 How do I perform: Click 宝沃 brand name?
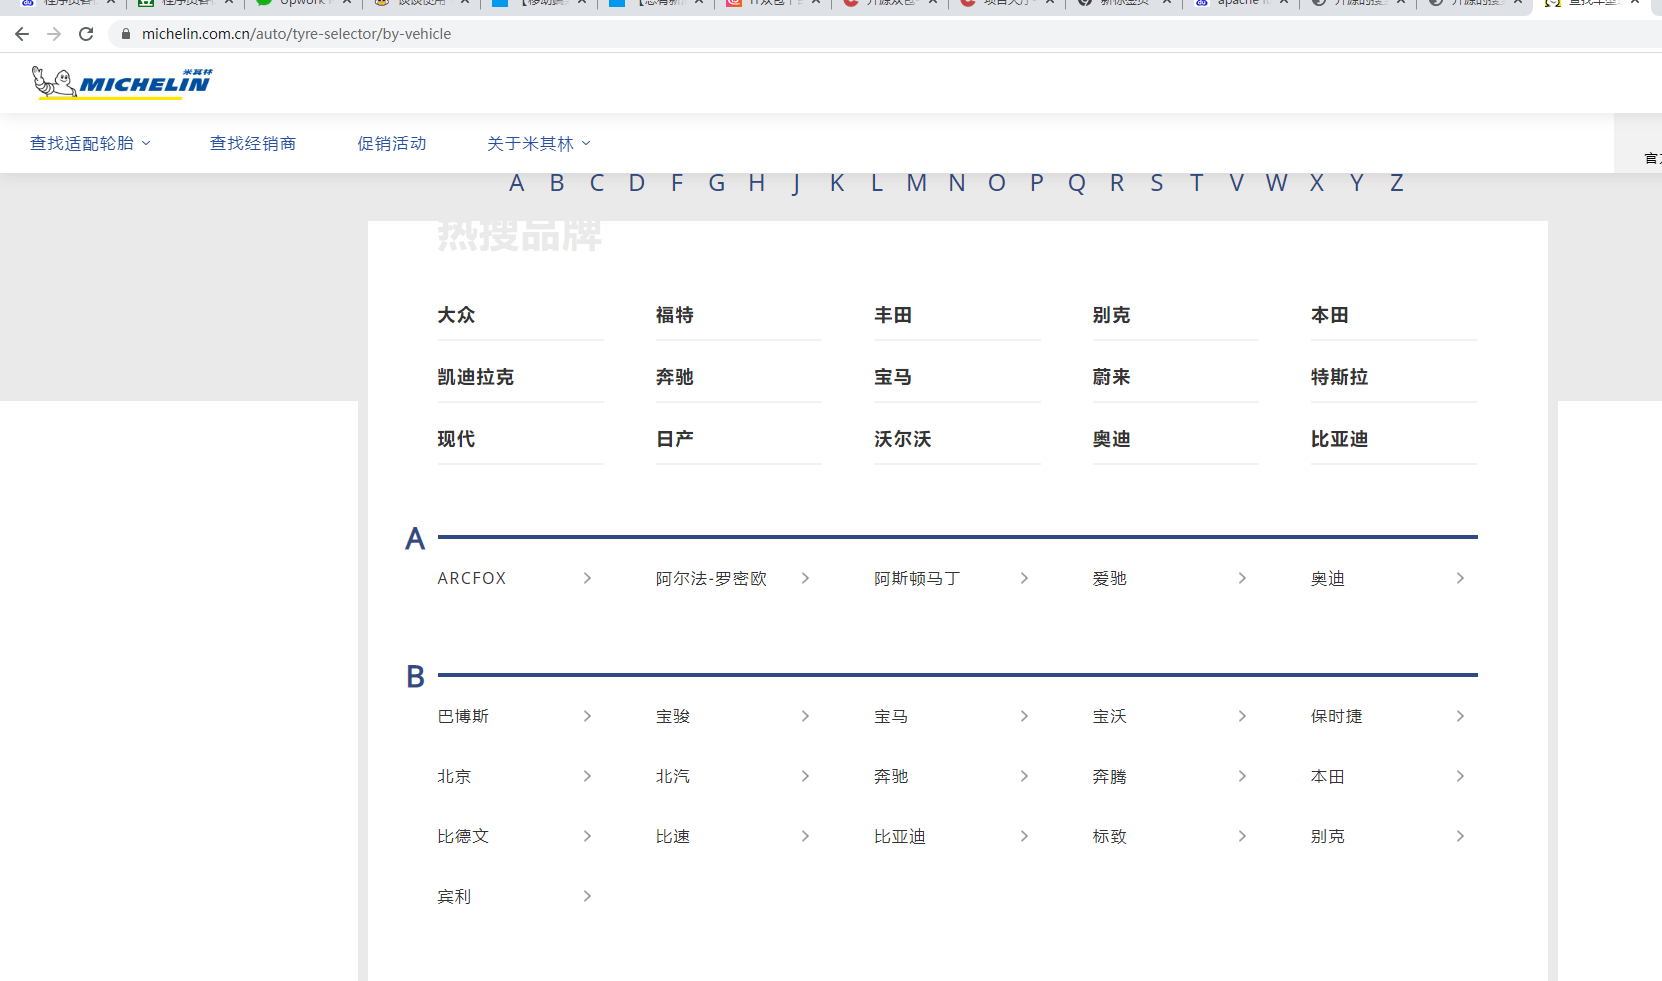click(1109, 716)
